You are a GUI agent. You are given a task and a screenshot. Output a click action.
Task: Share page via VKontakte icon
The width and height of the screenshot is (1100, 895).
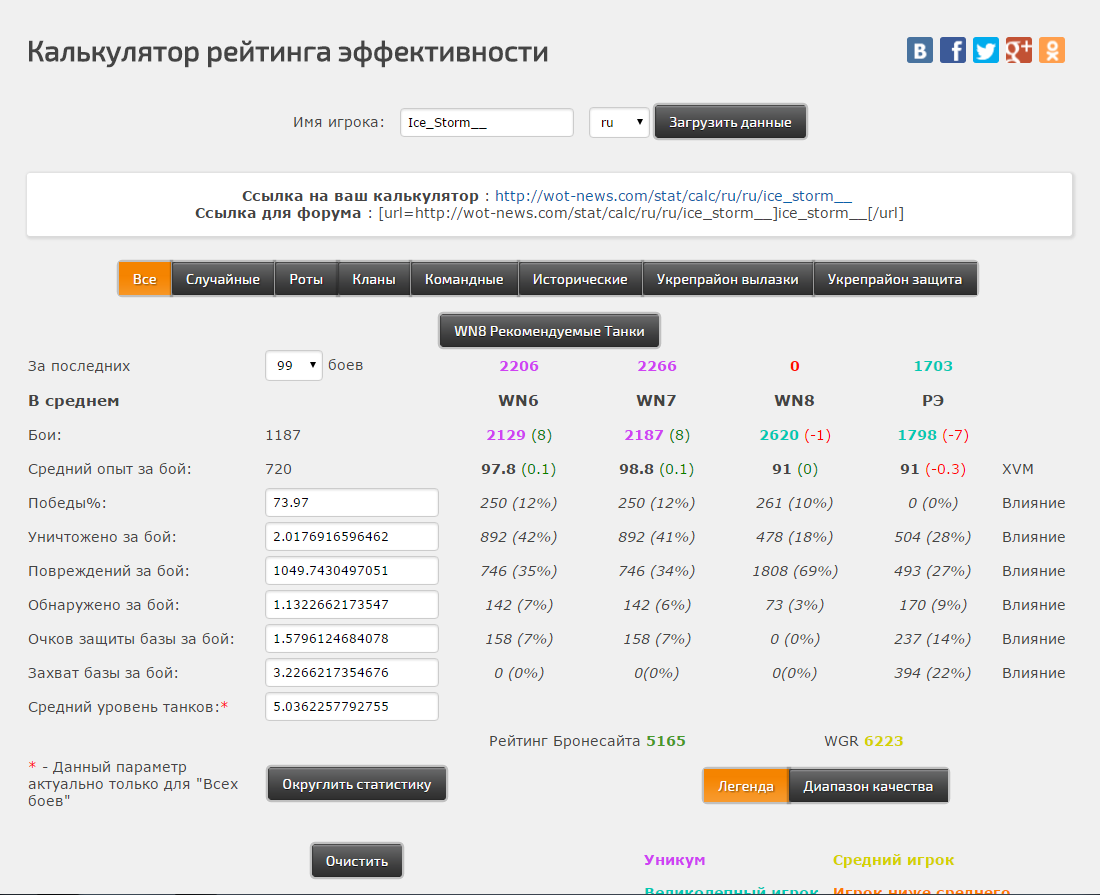point(920,50)
